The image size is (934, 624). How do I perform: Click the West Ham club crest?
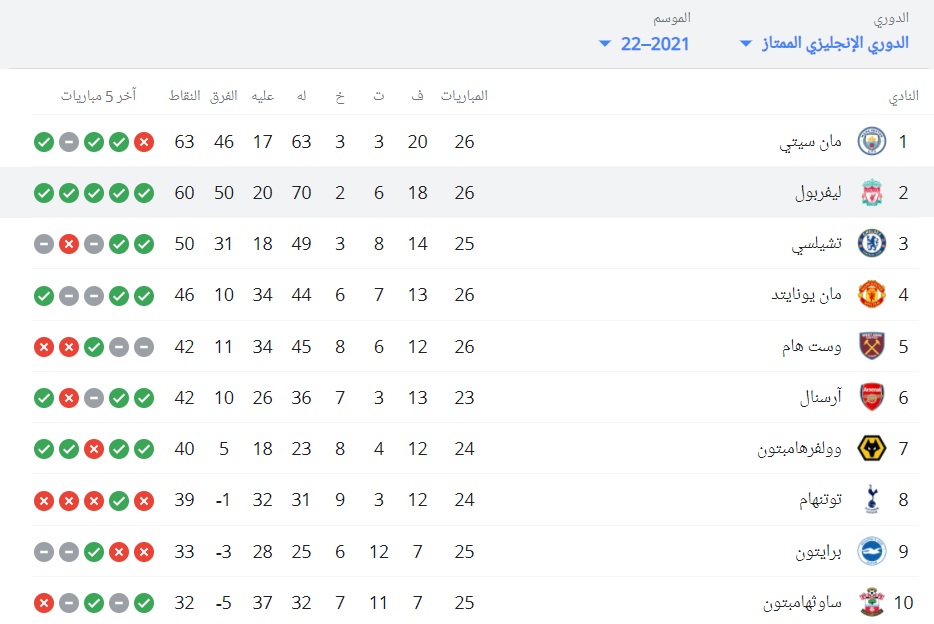pos(871,347)
